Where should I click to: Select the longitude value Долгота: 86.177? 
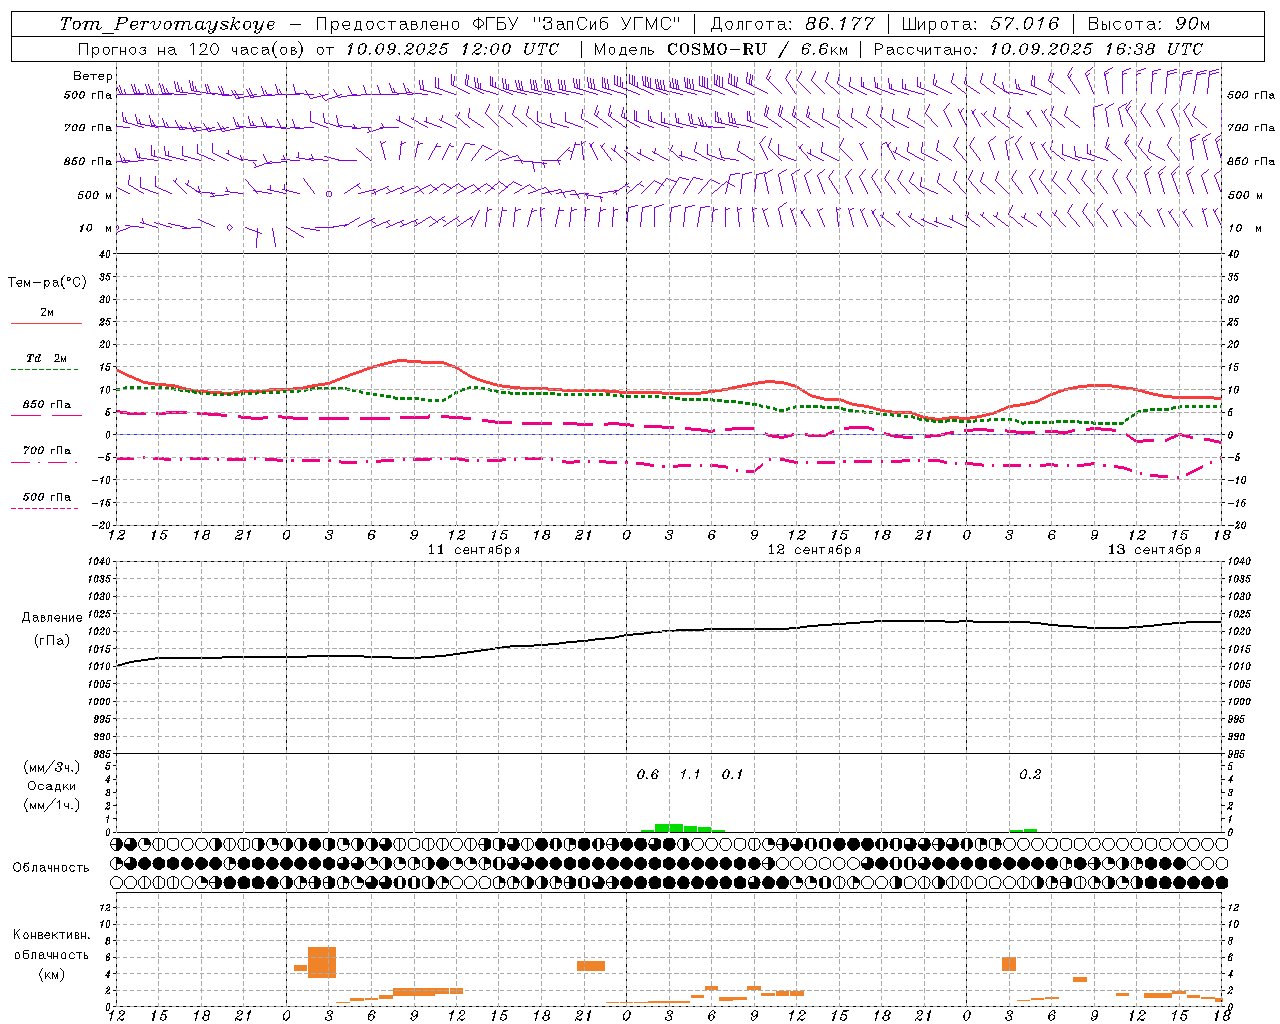coord(792,24)
